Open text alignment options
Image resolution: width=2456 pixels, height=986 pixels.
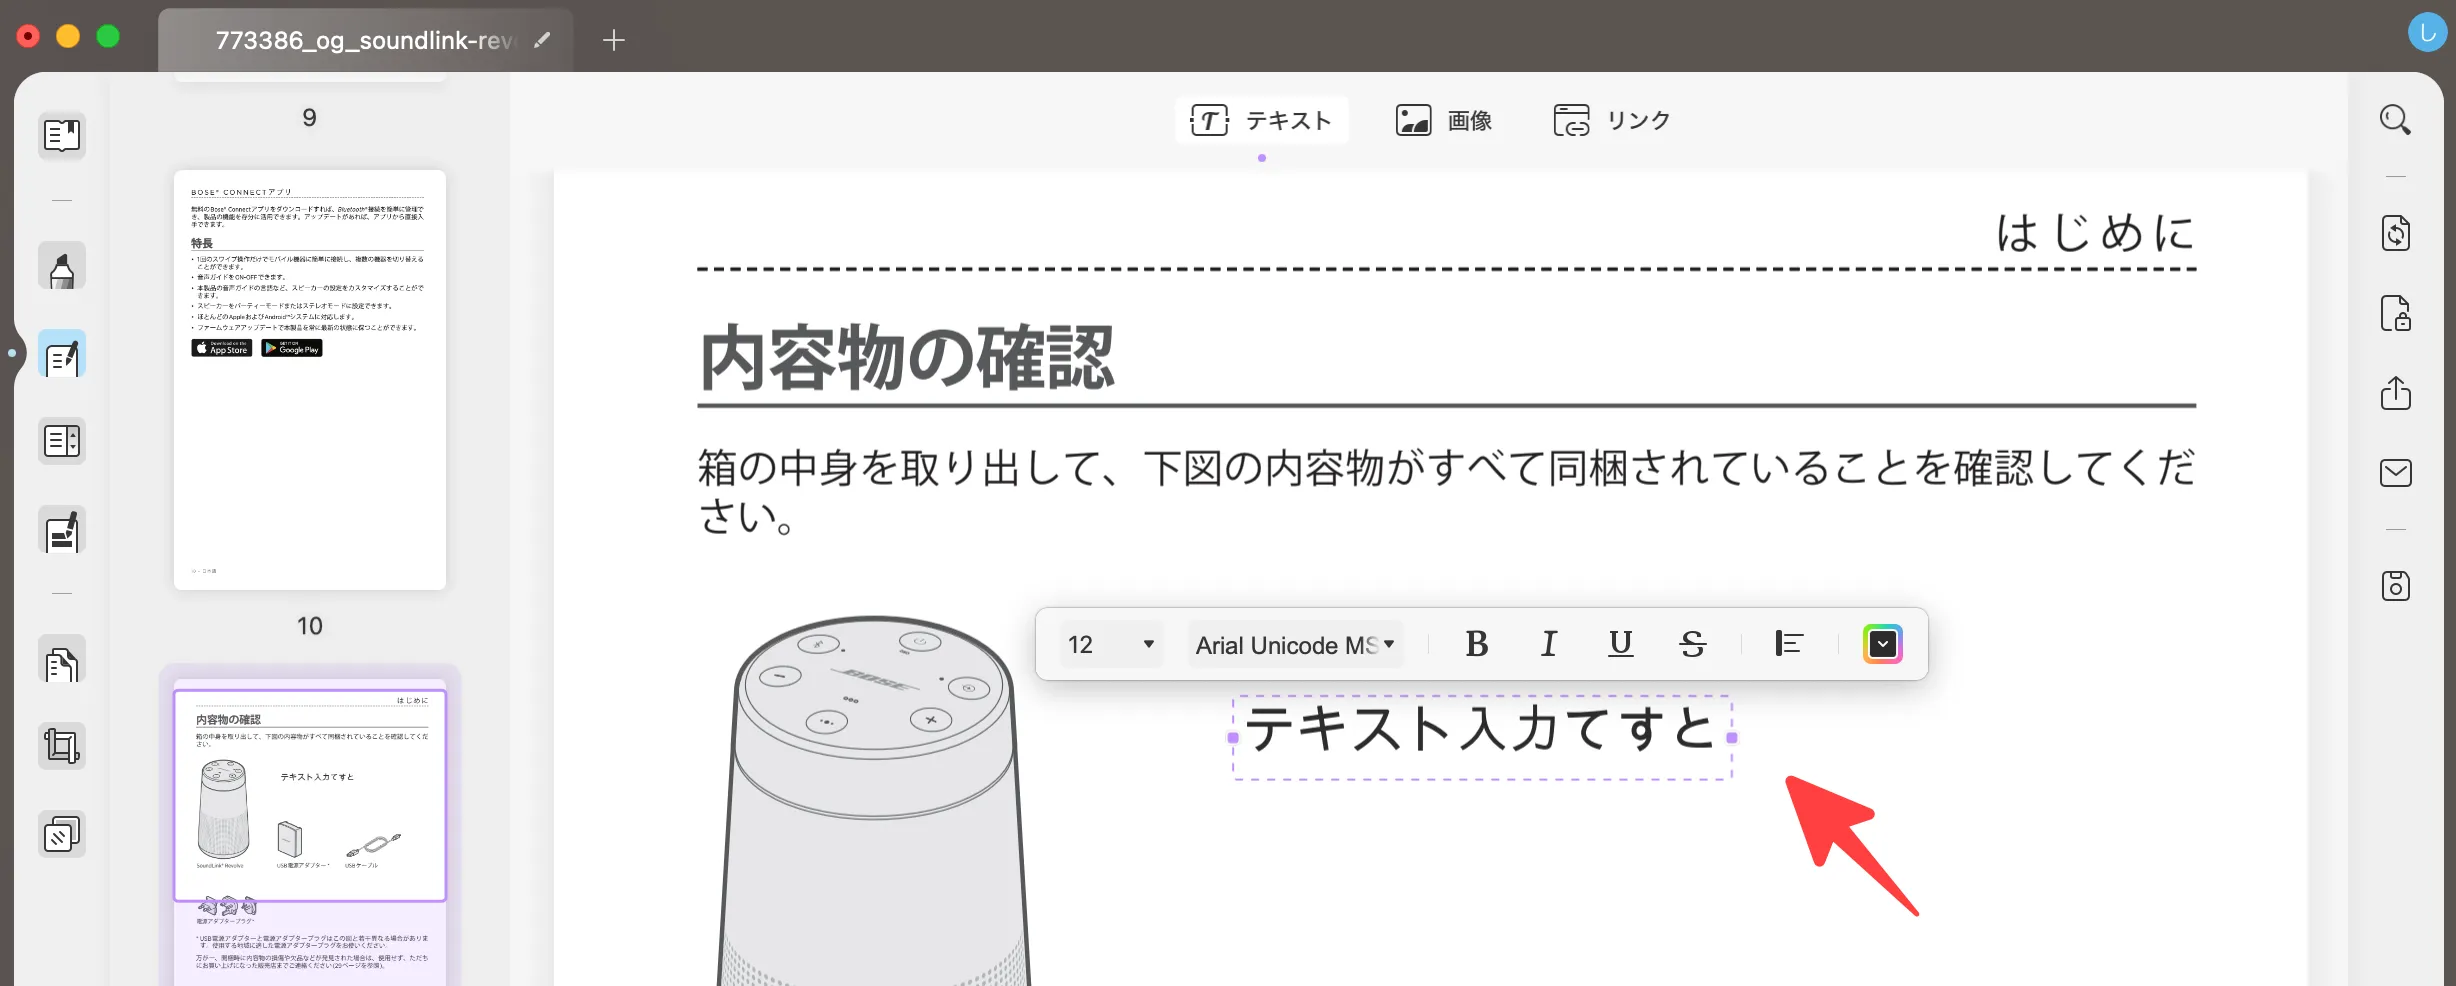[1789, 644]
